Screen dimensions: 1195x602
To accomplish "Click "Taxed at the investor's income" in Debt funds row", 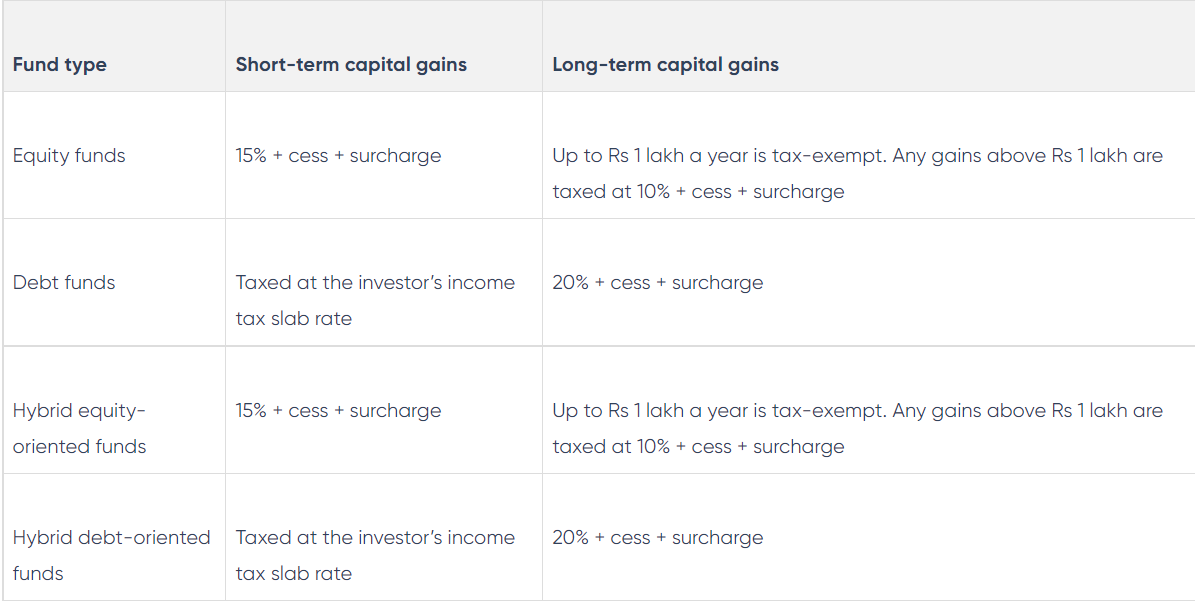I will [x=375, y=283].
